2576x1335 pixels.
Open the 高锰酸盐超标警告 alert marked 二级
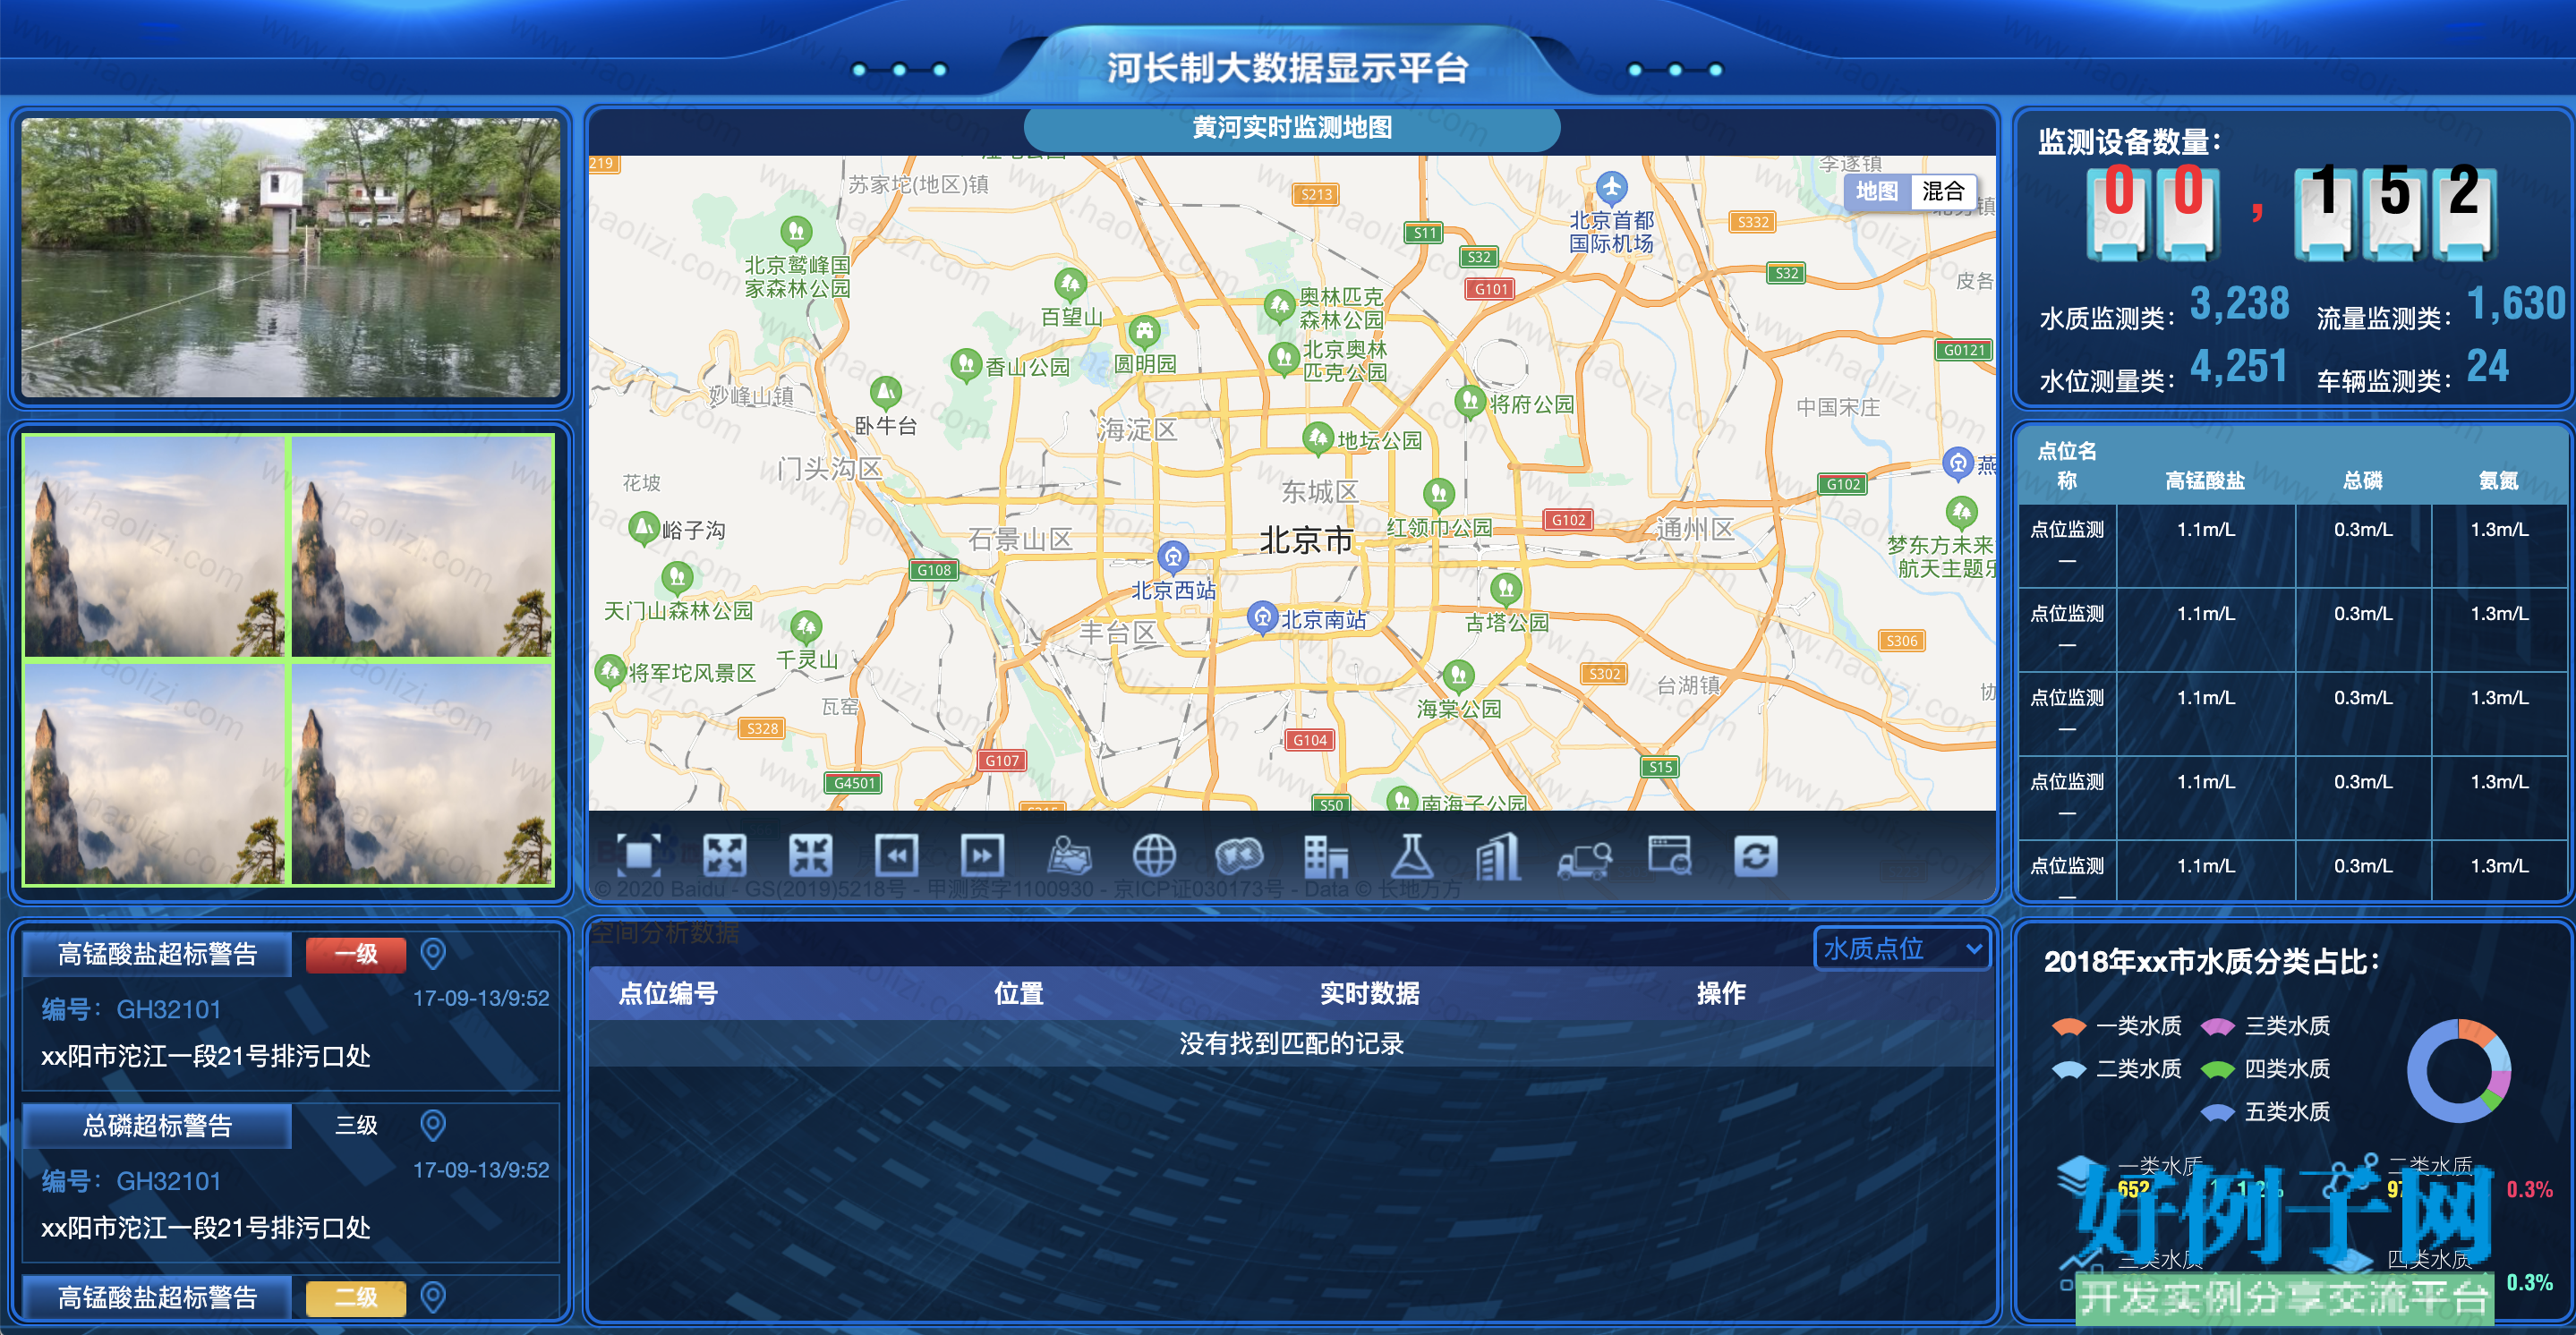pyautogui.click(x=157, y=1298)
